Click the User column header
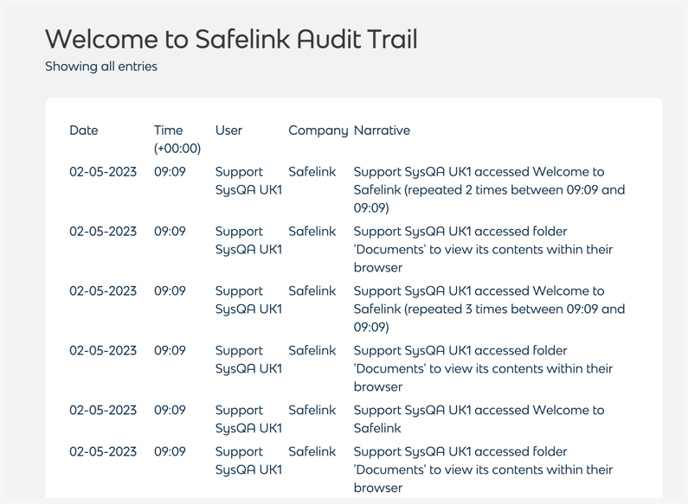This screenshot has height=504, width=688. [x=229, y=130]
